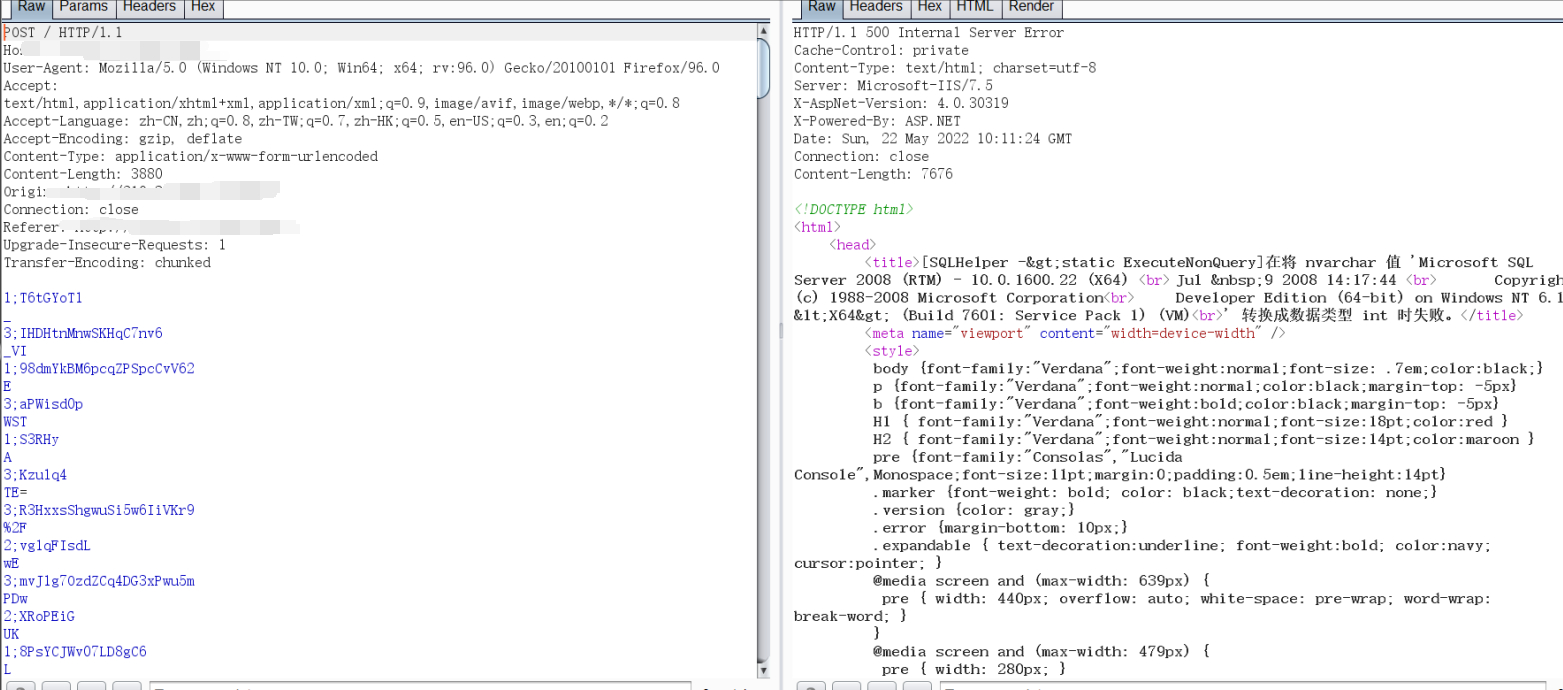Click the chunk data line TE=
Image resolution: width=1563 pixels, height=690 pixels.
click(x=15, y=493)
